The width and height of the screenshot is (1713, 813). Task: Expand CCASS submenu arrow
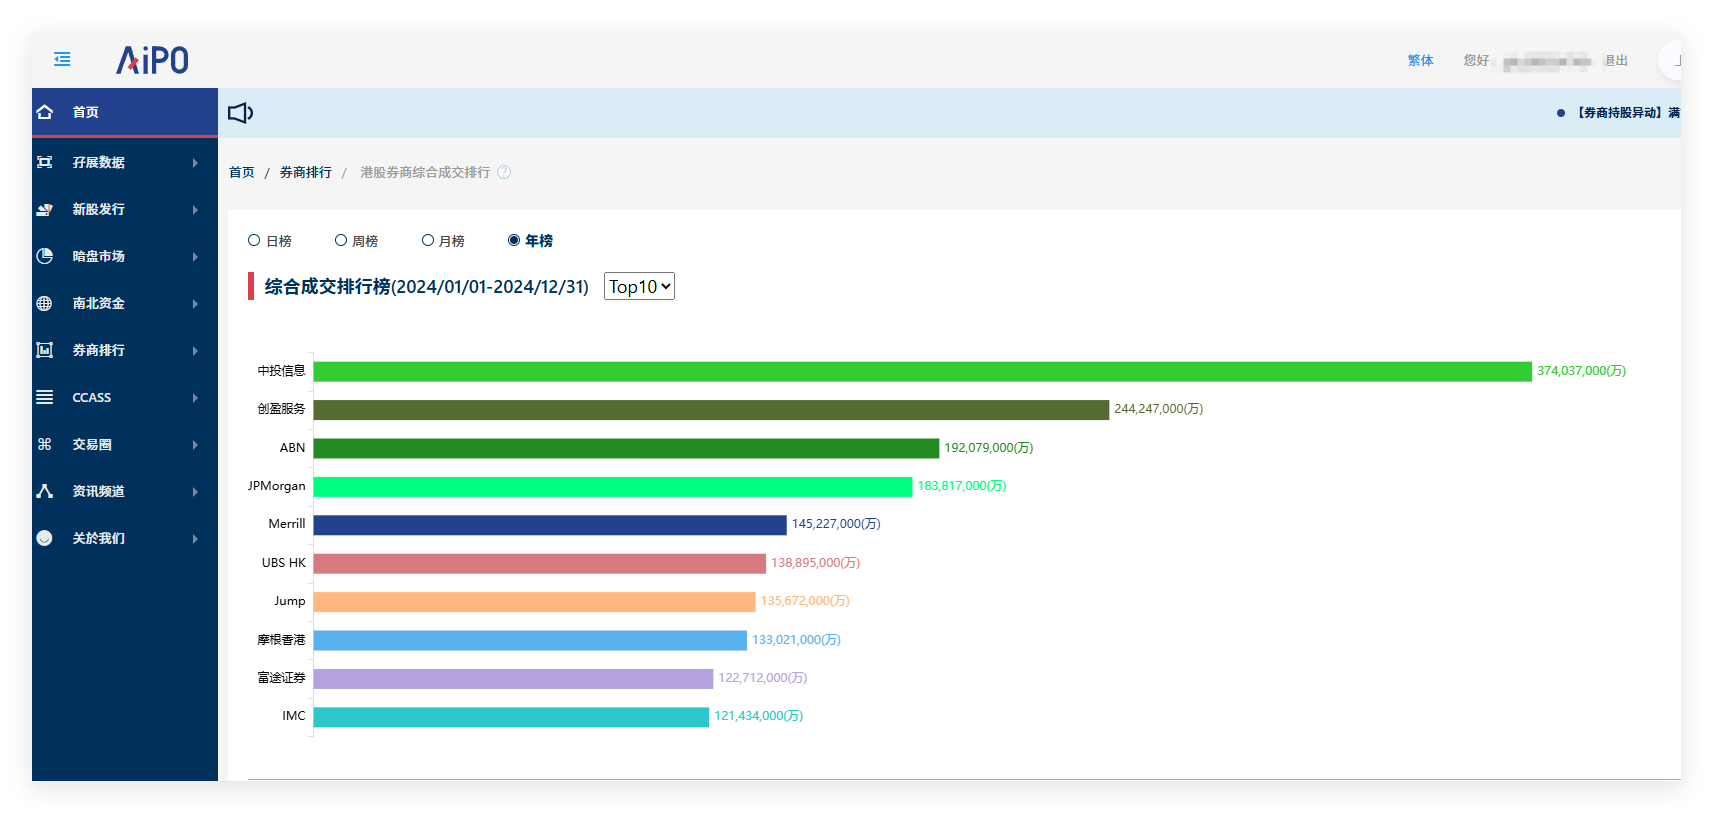pos(195,398)
